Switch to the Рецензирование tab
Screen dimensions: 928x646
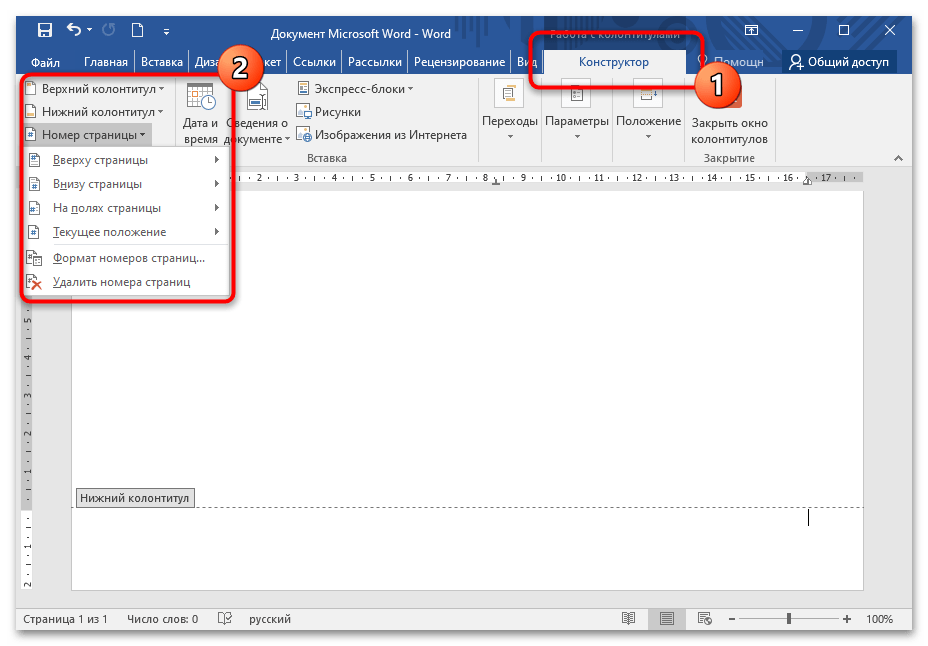pos(459,62)
